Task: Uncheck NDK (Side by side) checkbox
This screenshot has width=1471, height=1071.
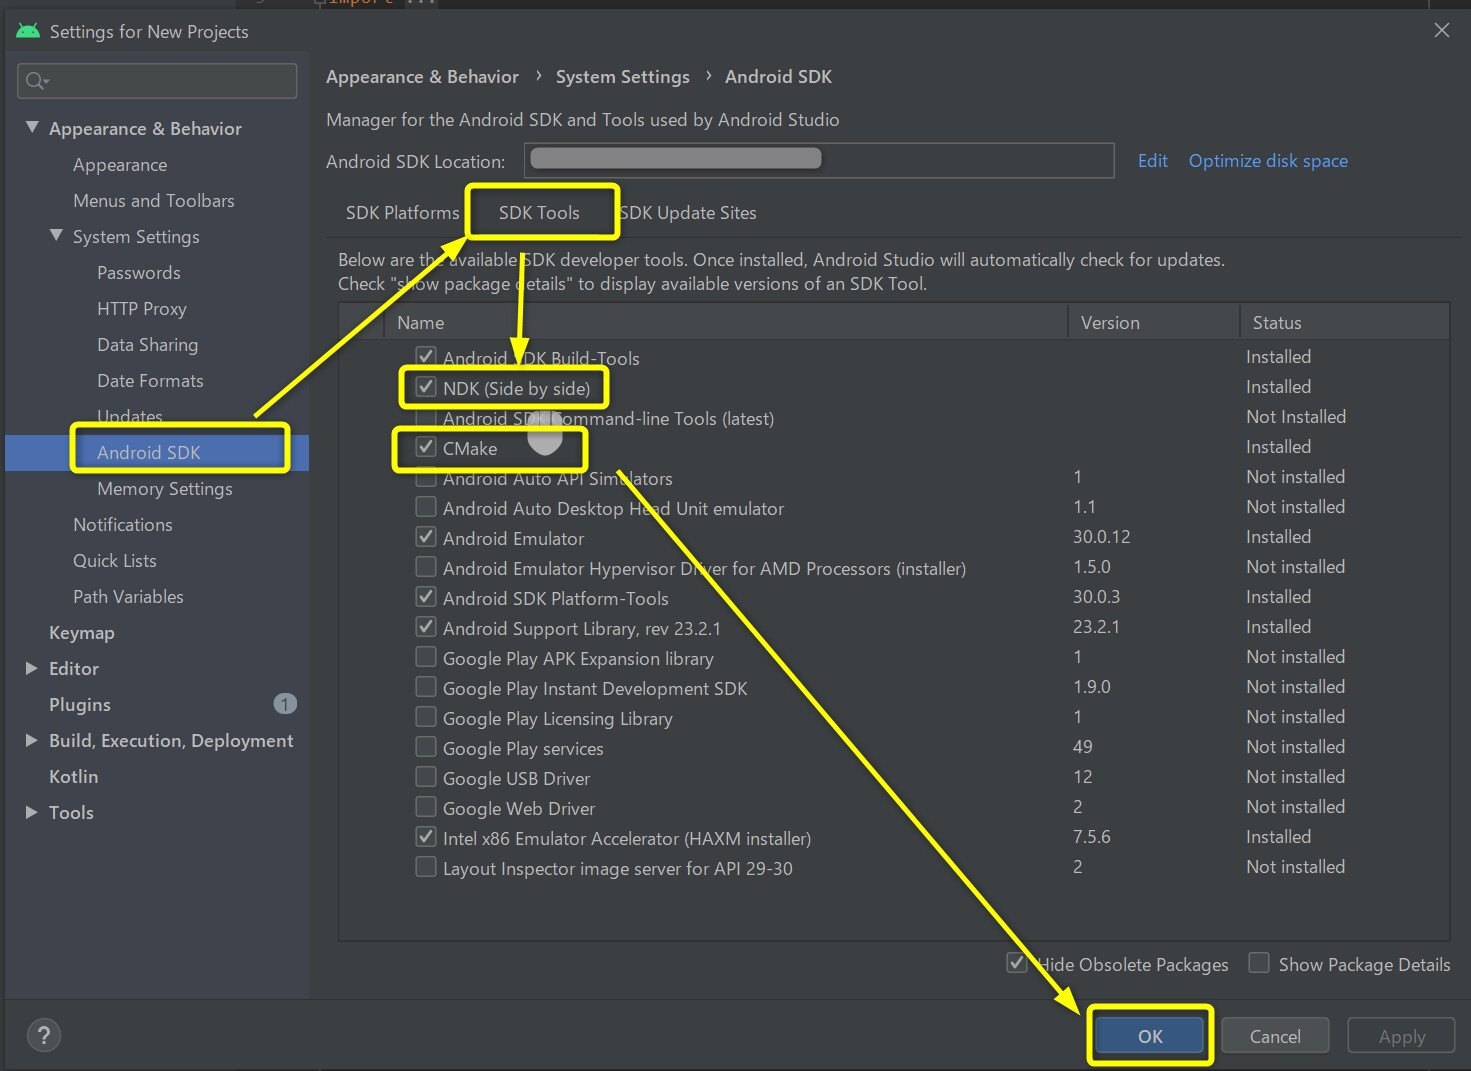Action: point(426,387)
